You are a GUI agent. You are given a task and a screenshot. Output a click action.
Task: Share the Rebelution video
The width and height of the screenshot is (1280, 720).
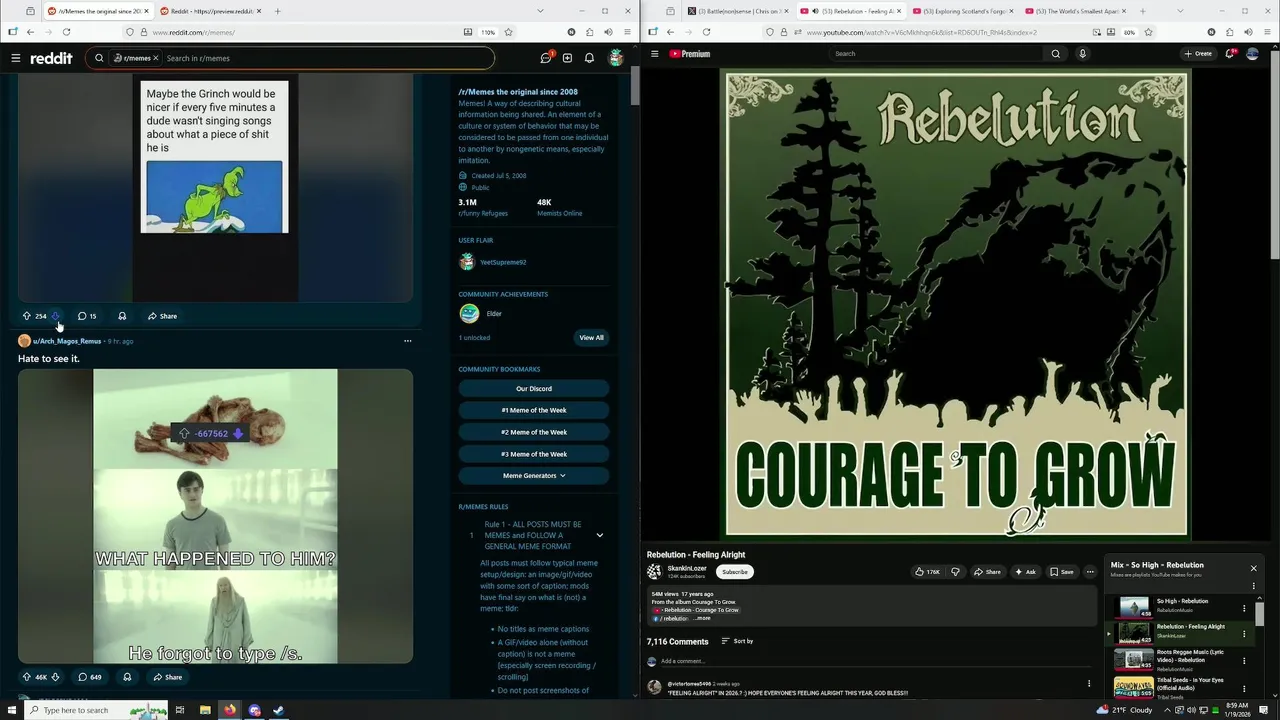click(987, 572)
